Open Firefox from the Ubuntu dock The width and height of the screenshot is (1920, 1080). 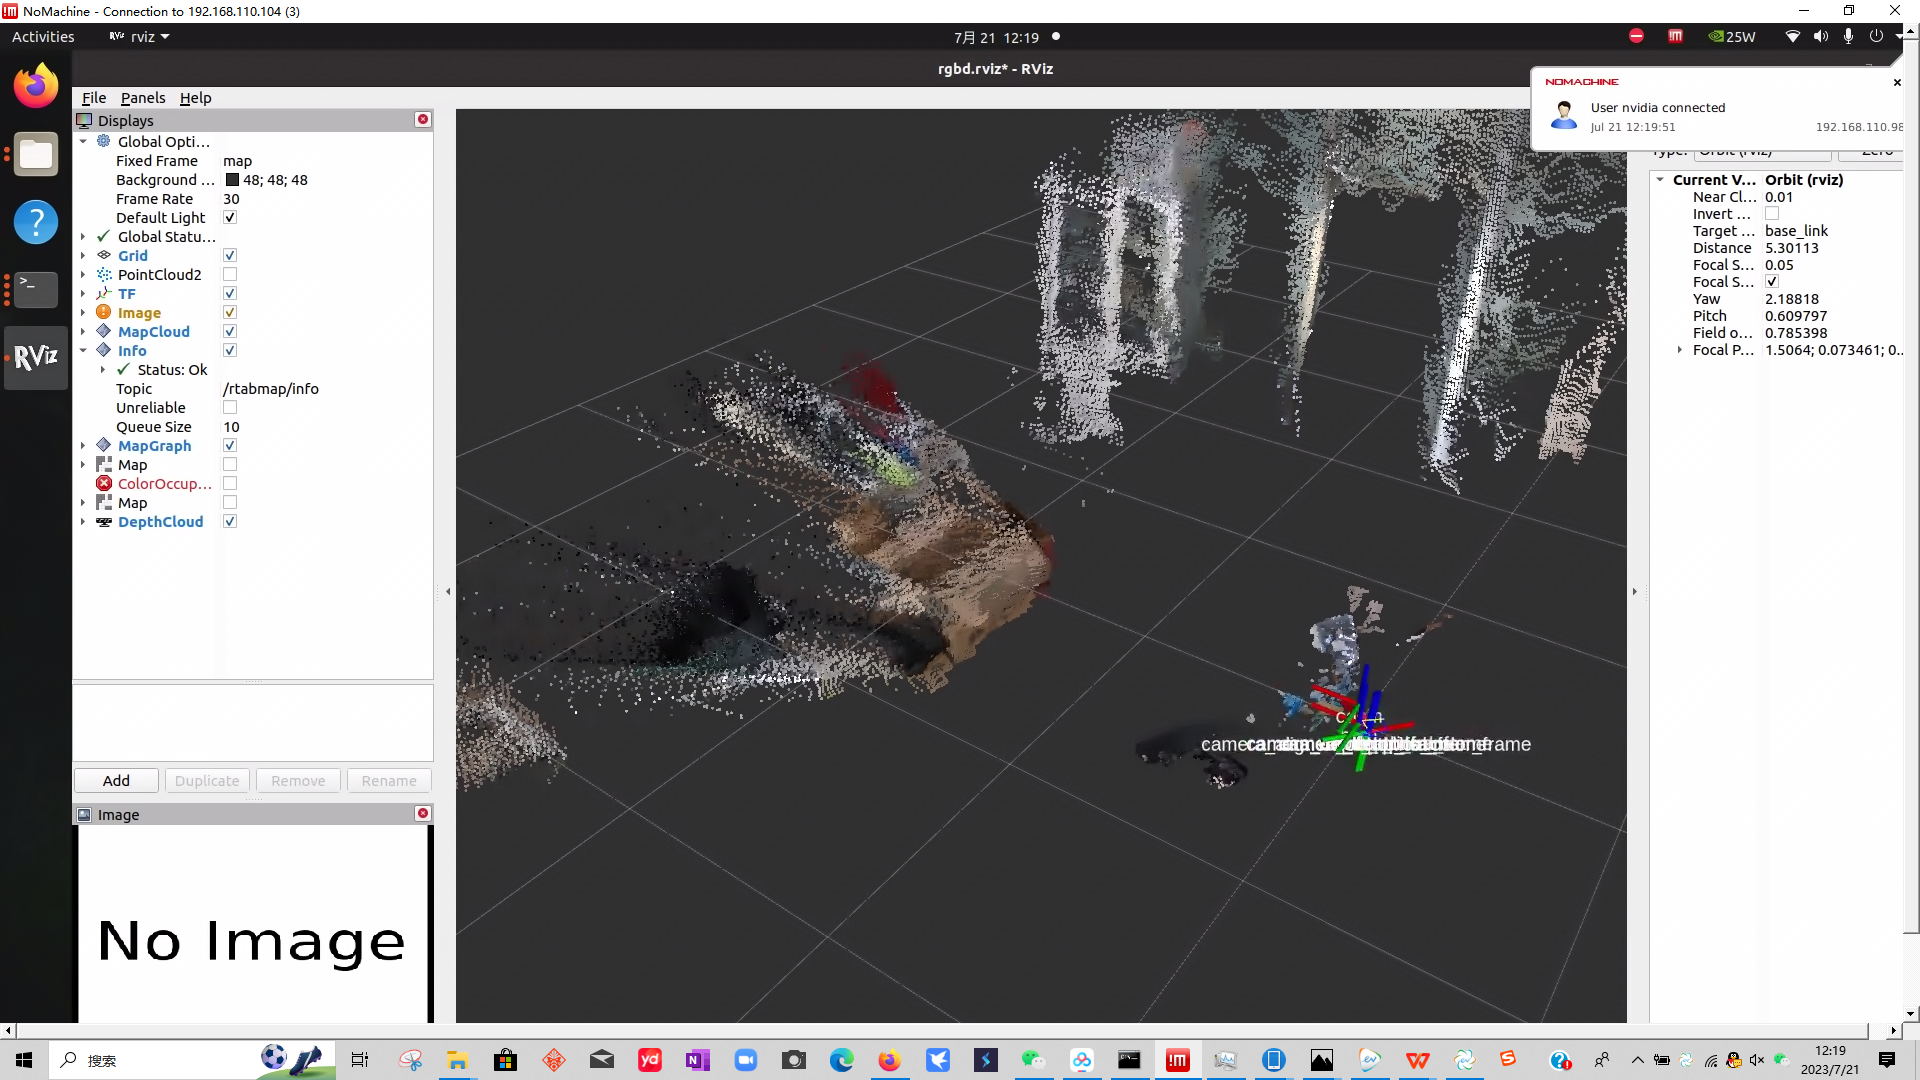(x=36, y=87)
